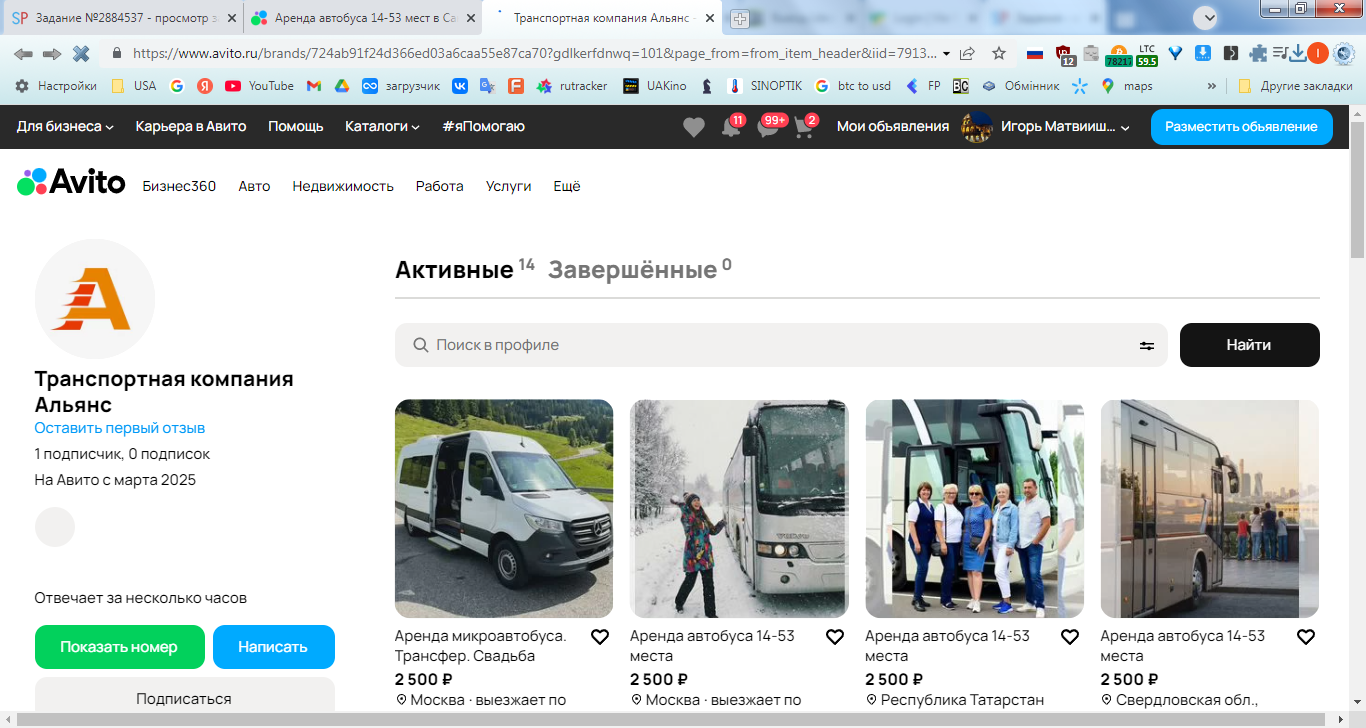This screenshot has width=1366, height=728.
Task: Open the Недвижимость category
Action: click(x=343, y=186)
